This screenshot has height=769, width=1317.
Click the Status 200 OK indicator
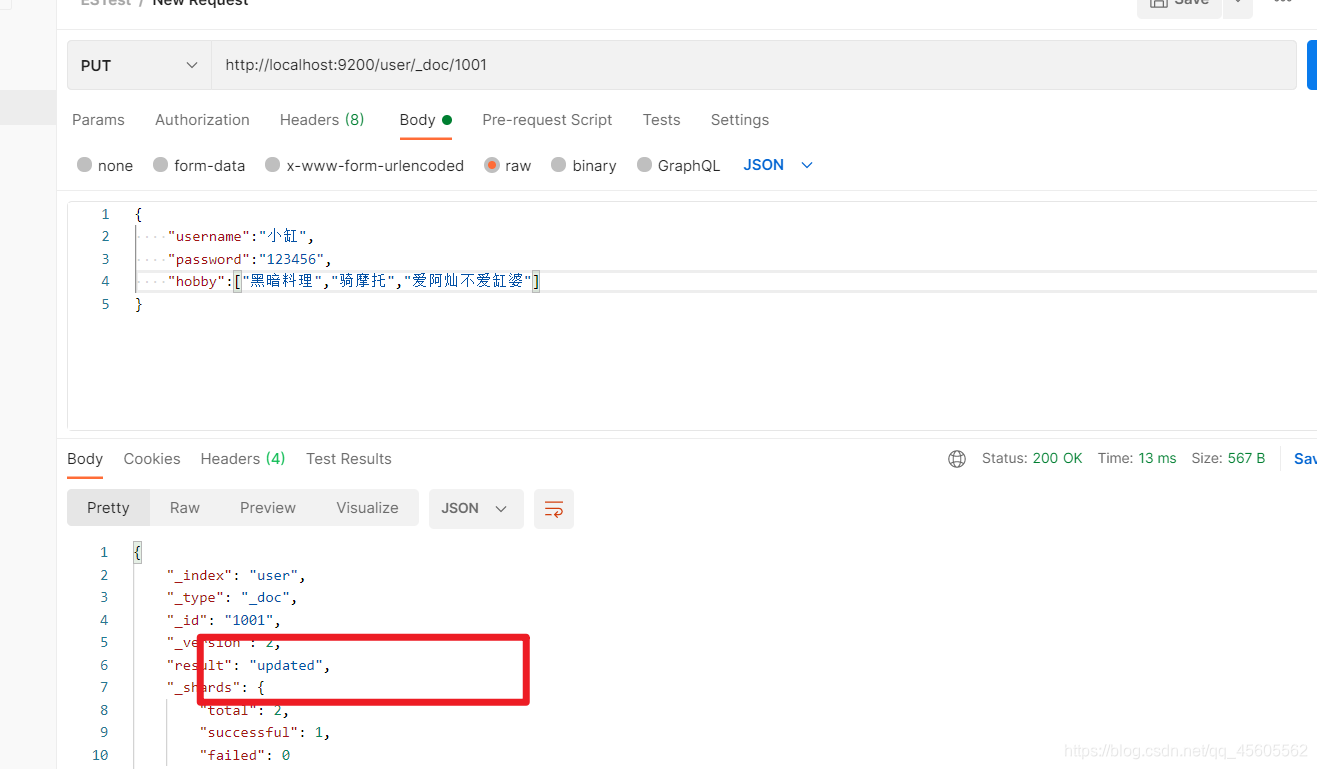[1032, 458]
